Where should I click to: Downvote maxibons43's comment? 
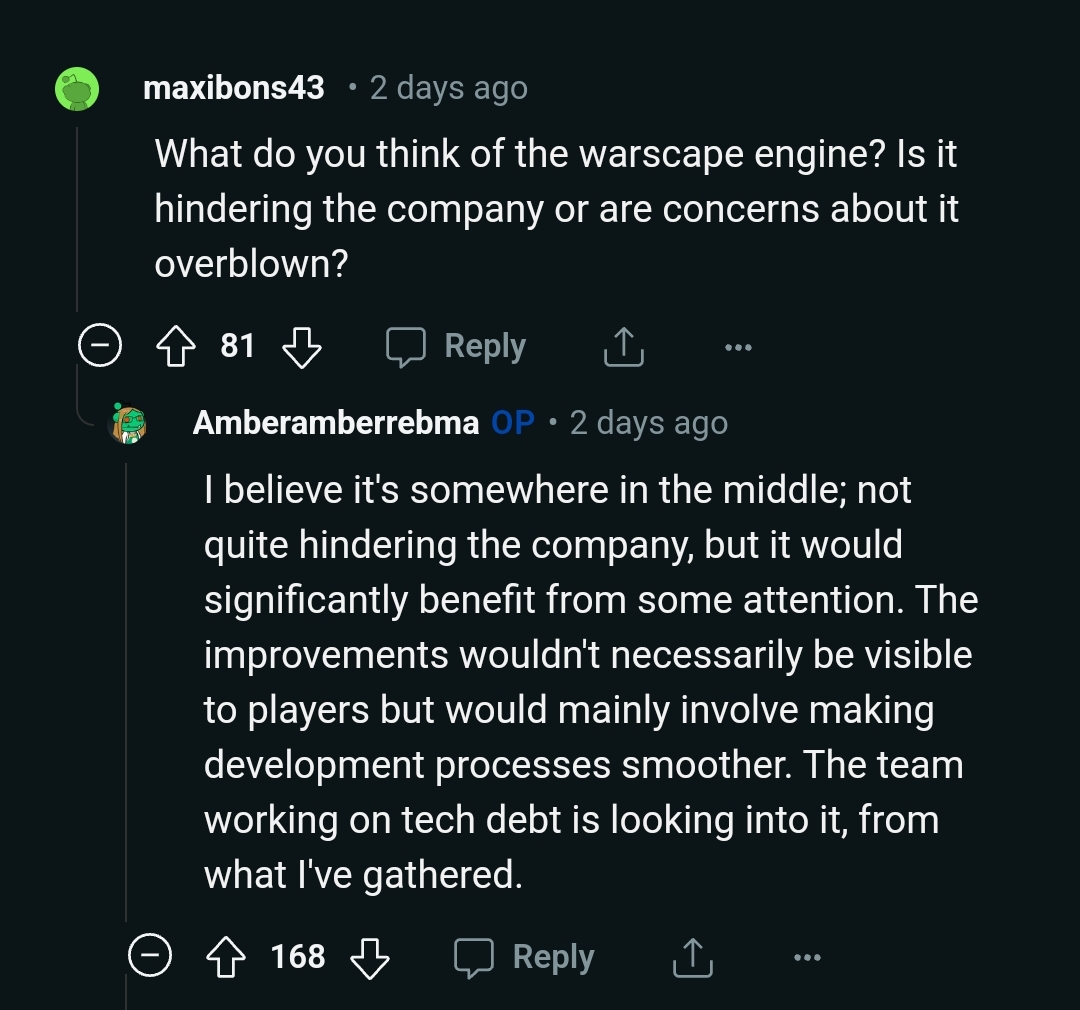pyautogui.click(x=302, y=346)
